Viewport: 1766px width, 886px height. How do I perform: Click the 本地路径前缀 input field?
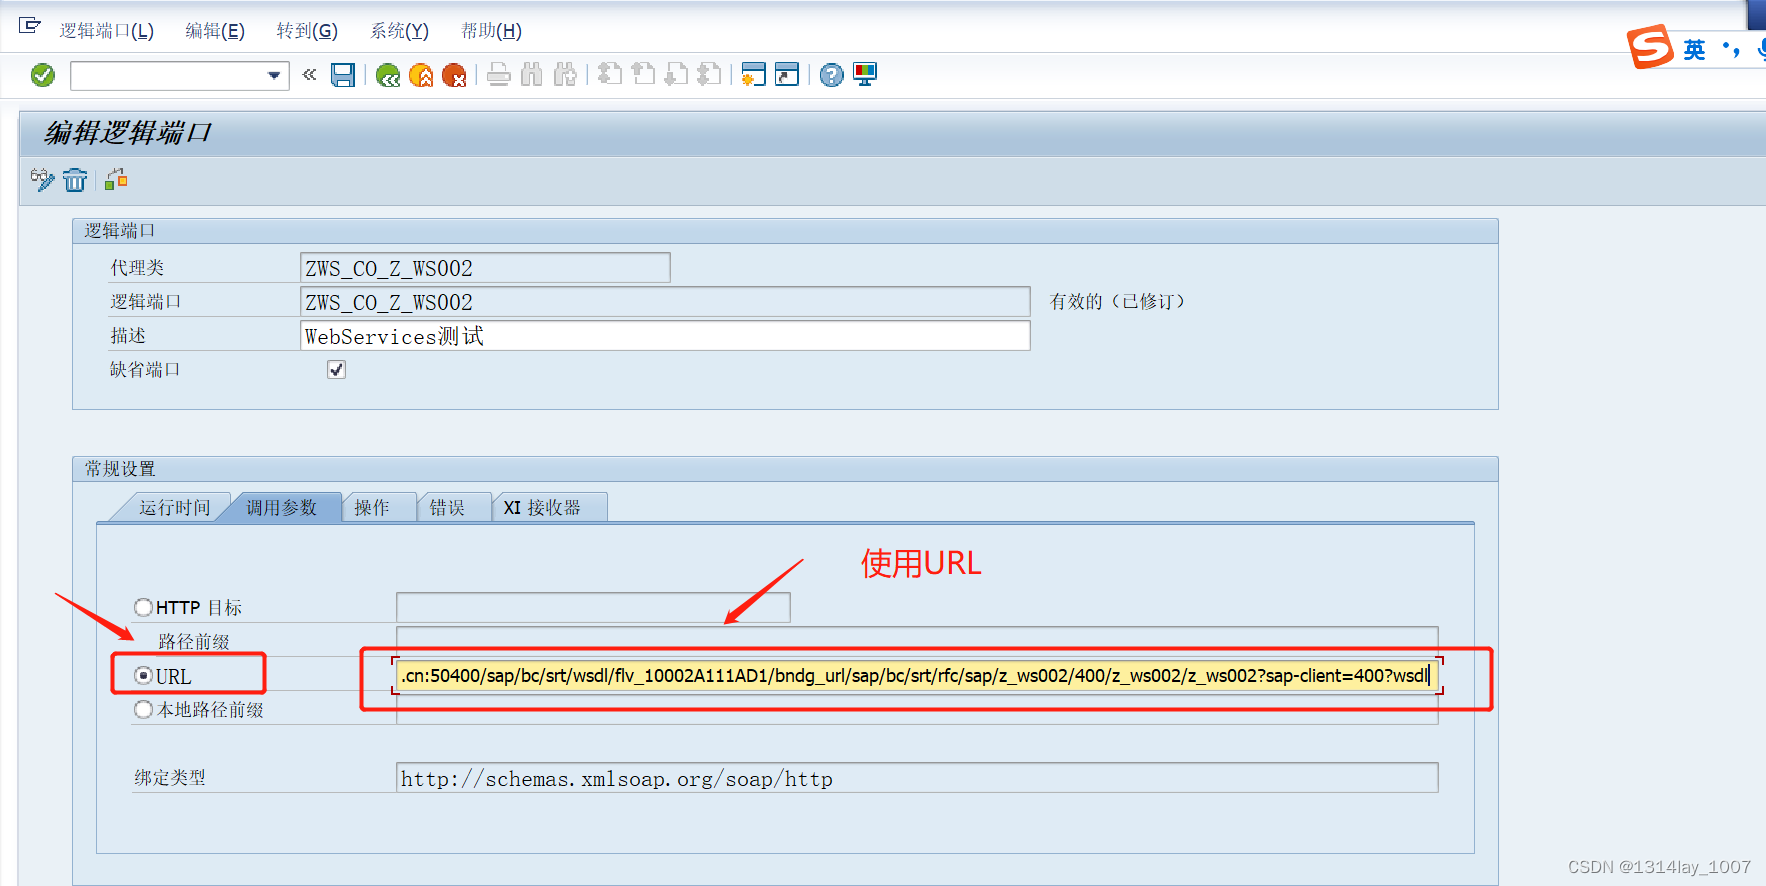click(917, 712)
